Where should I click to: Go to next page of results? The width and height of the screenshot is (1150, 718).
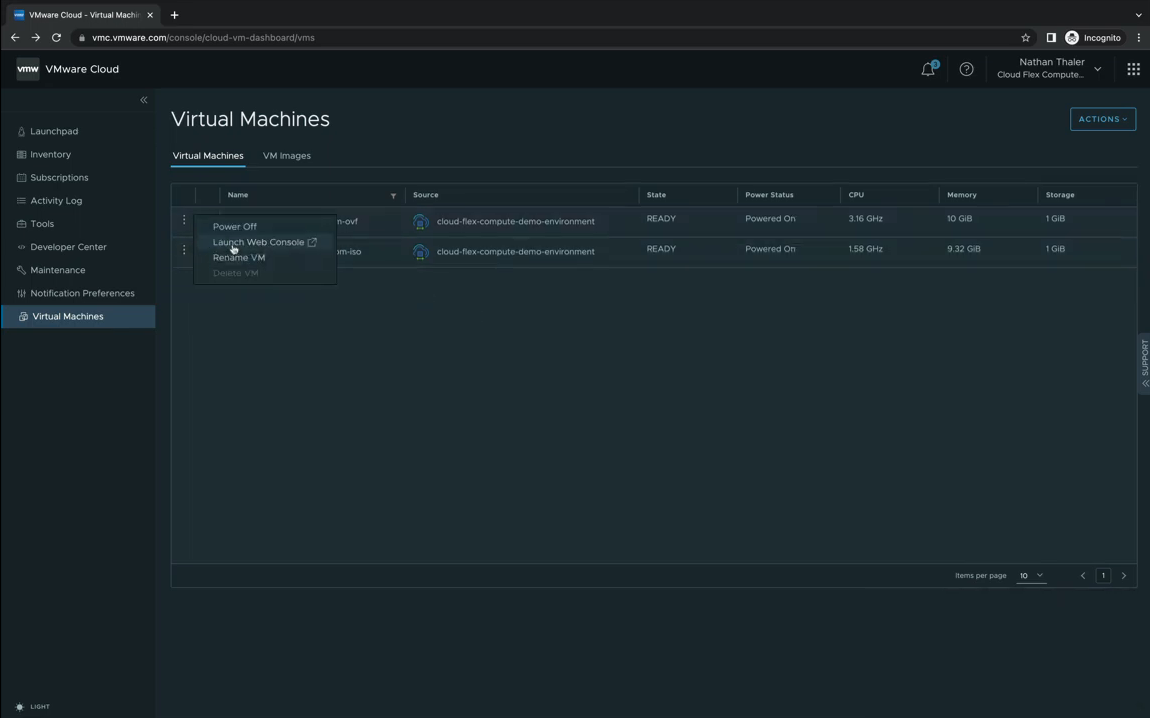(x=1124, y=576)
